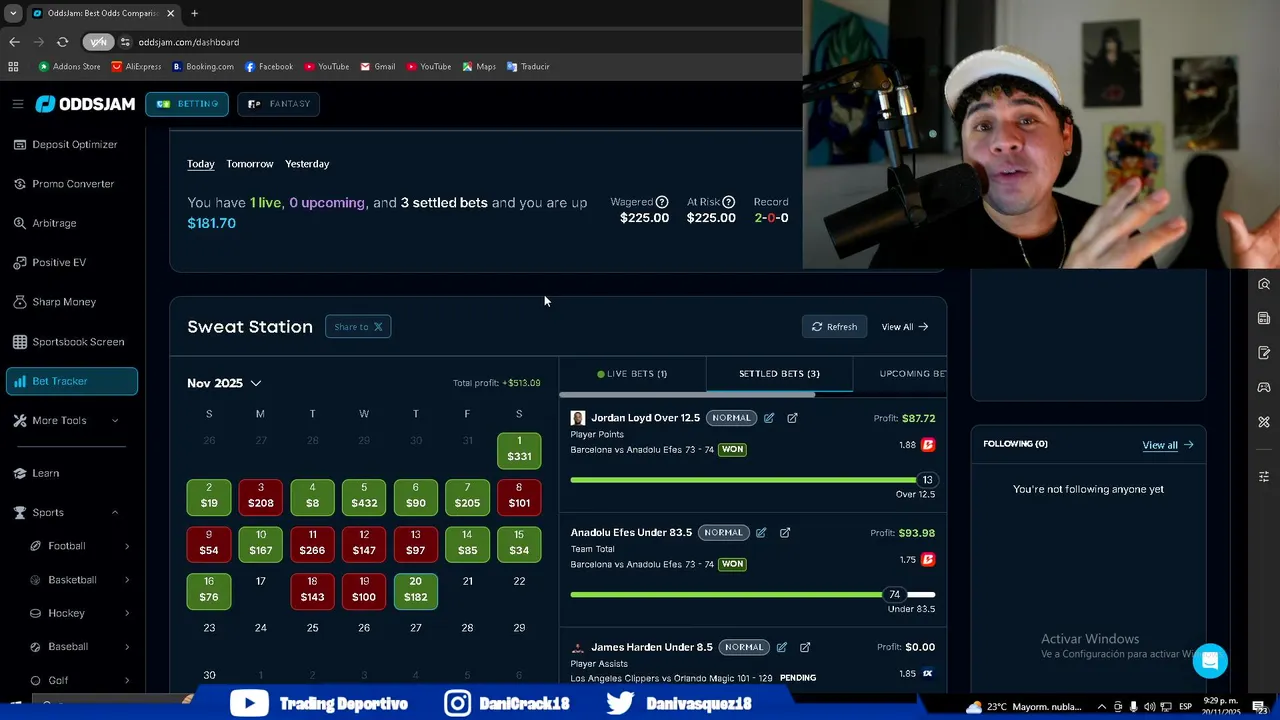
Task: Select the Yesterday tab
Action: click(x=307, y=164)
